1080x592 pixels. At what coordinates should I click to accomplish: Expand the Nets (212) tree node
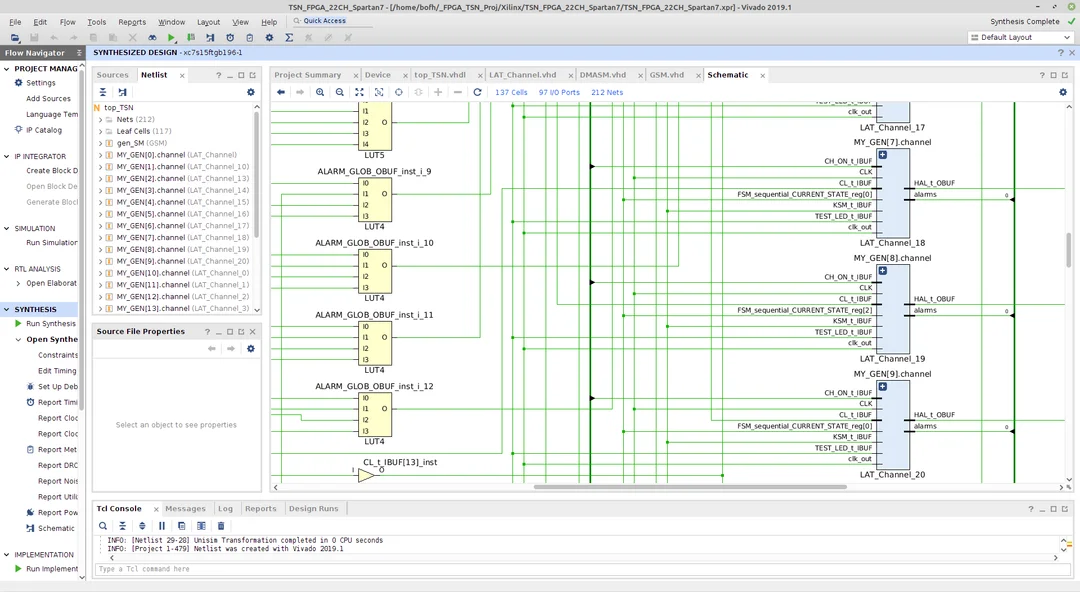pos(101,120)
